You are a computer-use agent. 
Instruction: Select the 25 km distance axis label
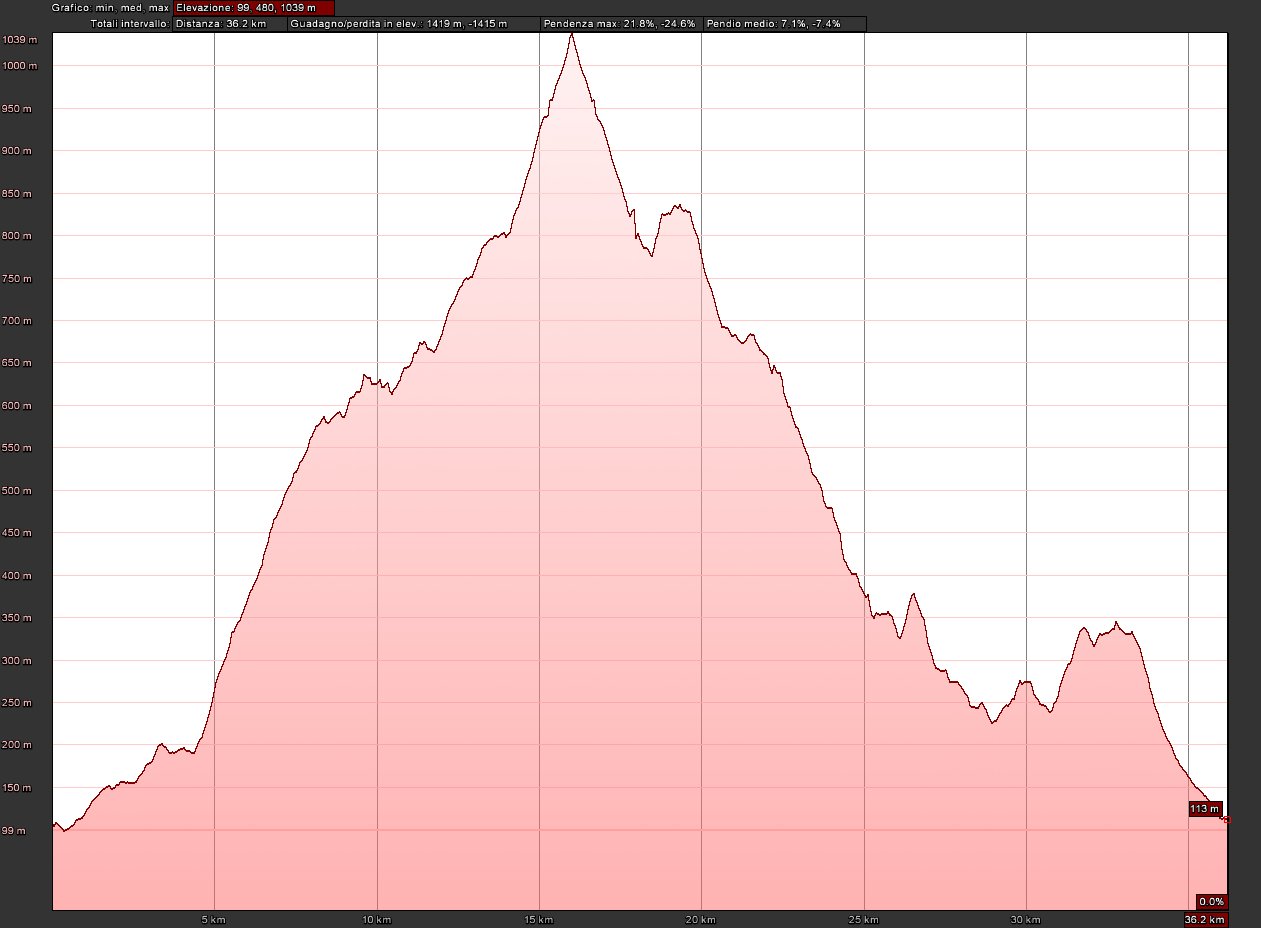pyautogui.click(x=863, y=919)
